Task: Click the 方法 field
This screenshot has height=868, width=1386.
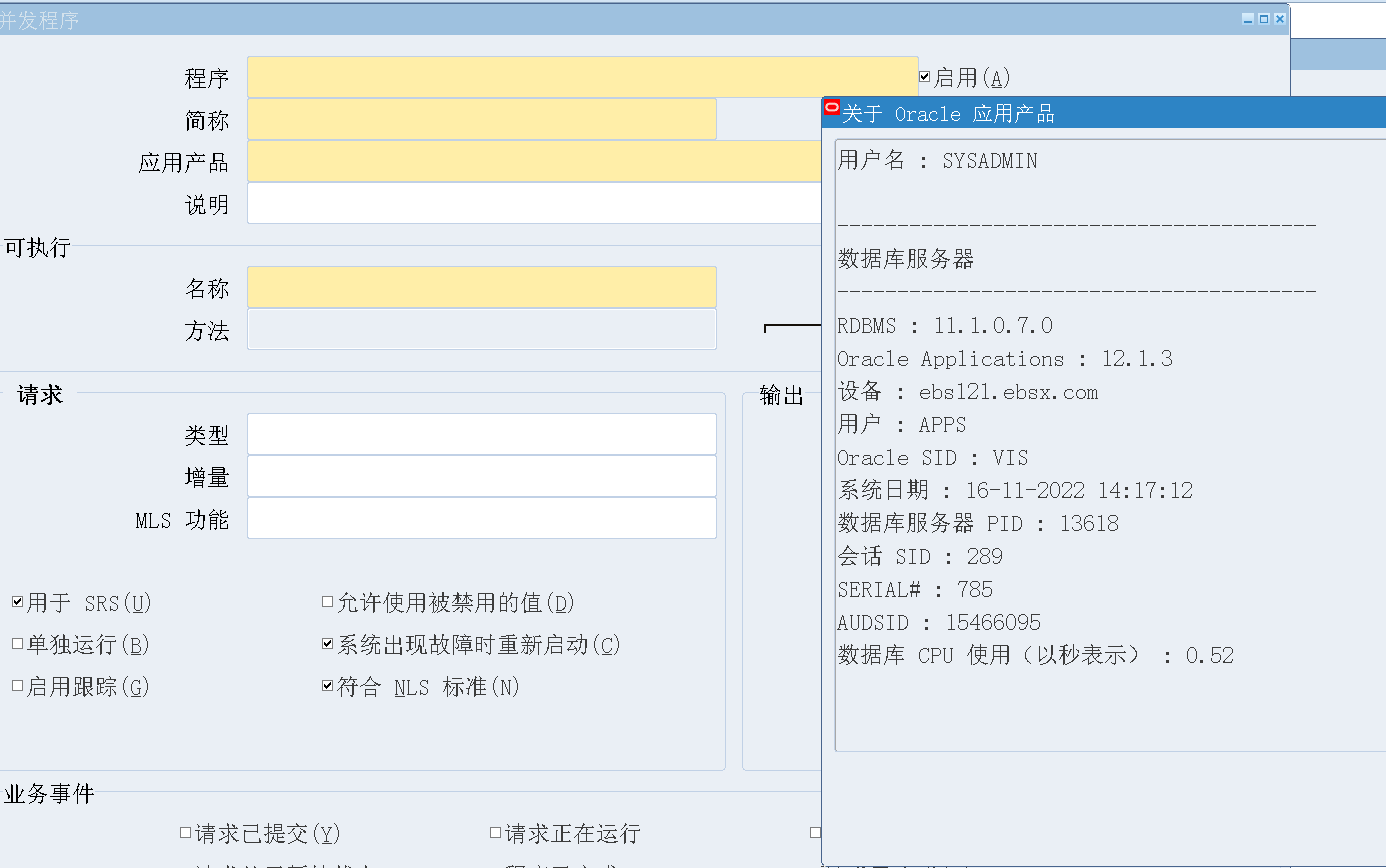Action: coord(481,329)
